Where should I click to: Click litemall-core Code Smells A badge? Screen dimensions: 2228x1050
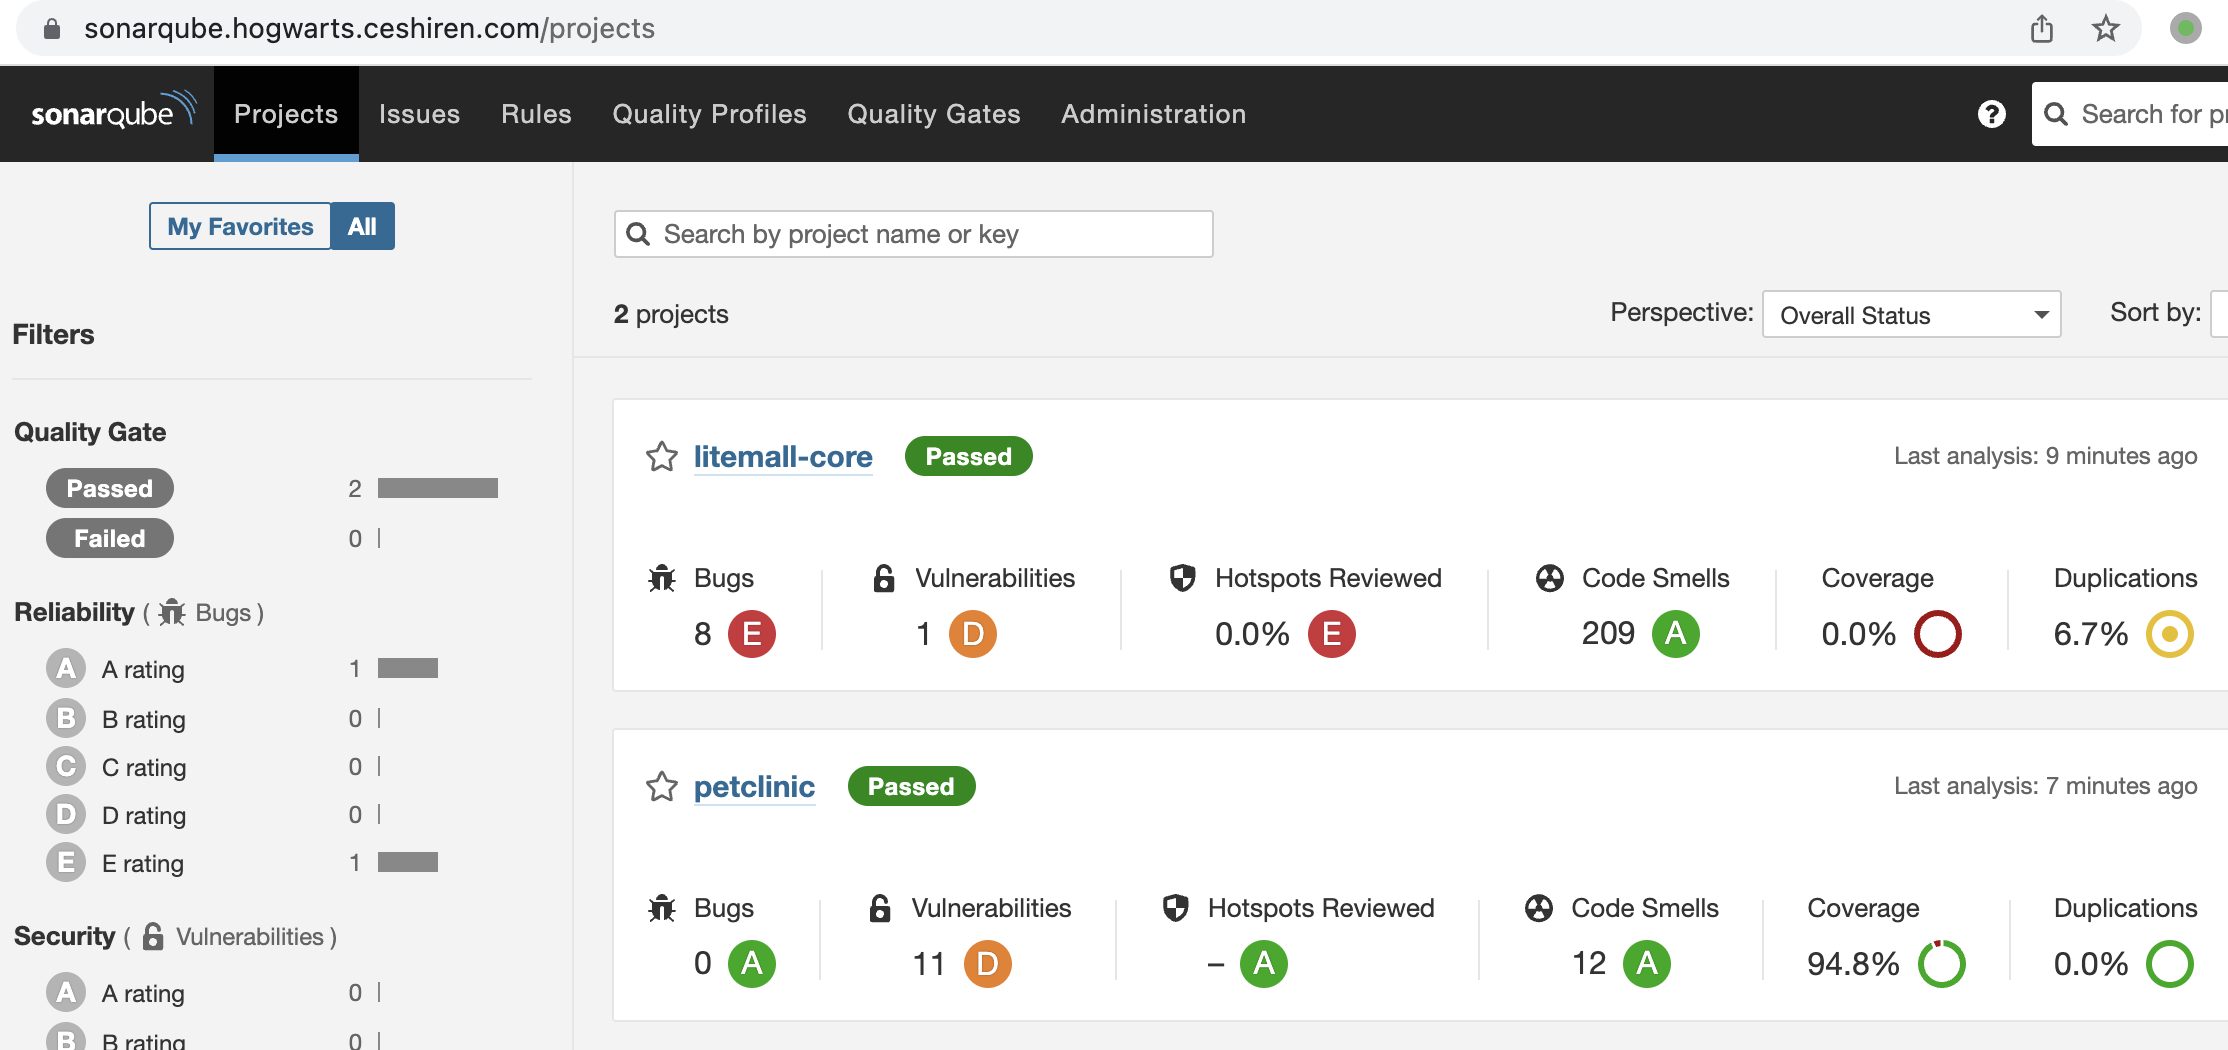coord(1676,634)
